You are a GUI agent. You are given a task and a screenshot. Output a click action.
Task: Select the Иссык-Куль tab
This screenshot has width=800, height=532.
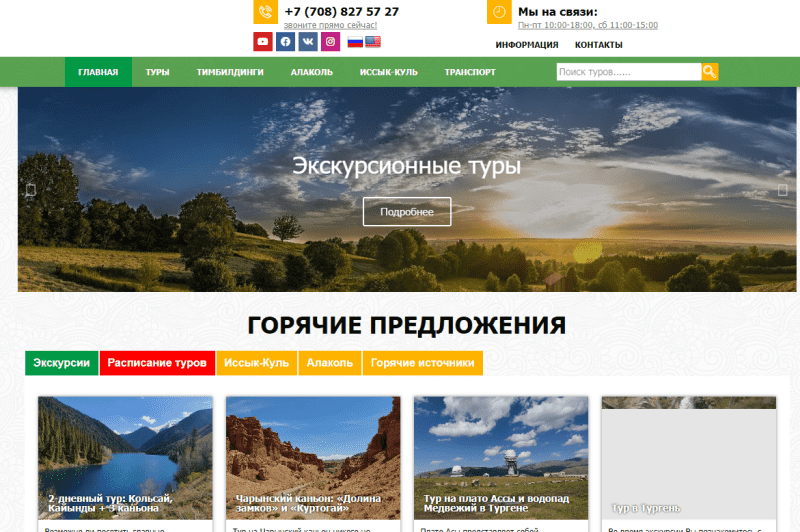257,363
